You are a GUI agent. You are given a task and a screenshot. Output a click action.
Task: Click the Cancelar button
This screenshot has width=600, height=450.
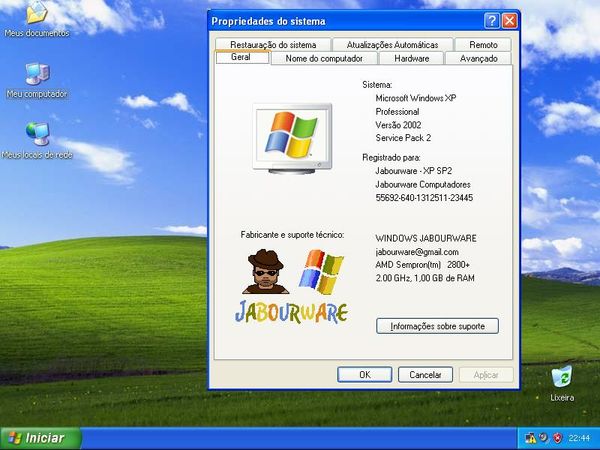click(x=425, y=375)
